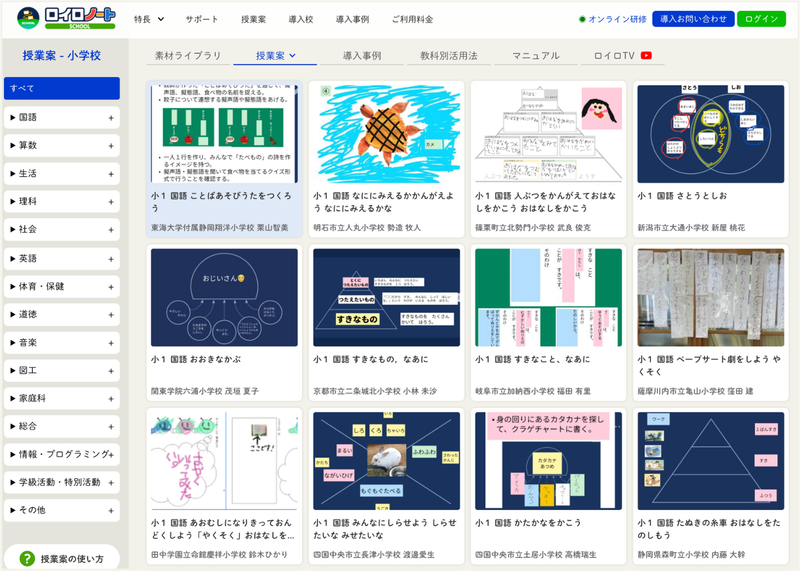
Task: Select the 情報・プログラミング category
Action: pos(62,454)
